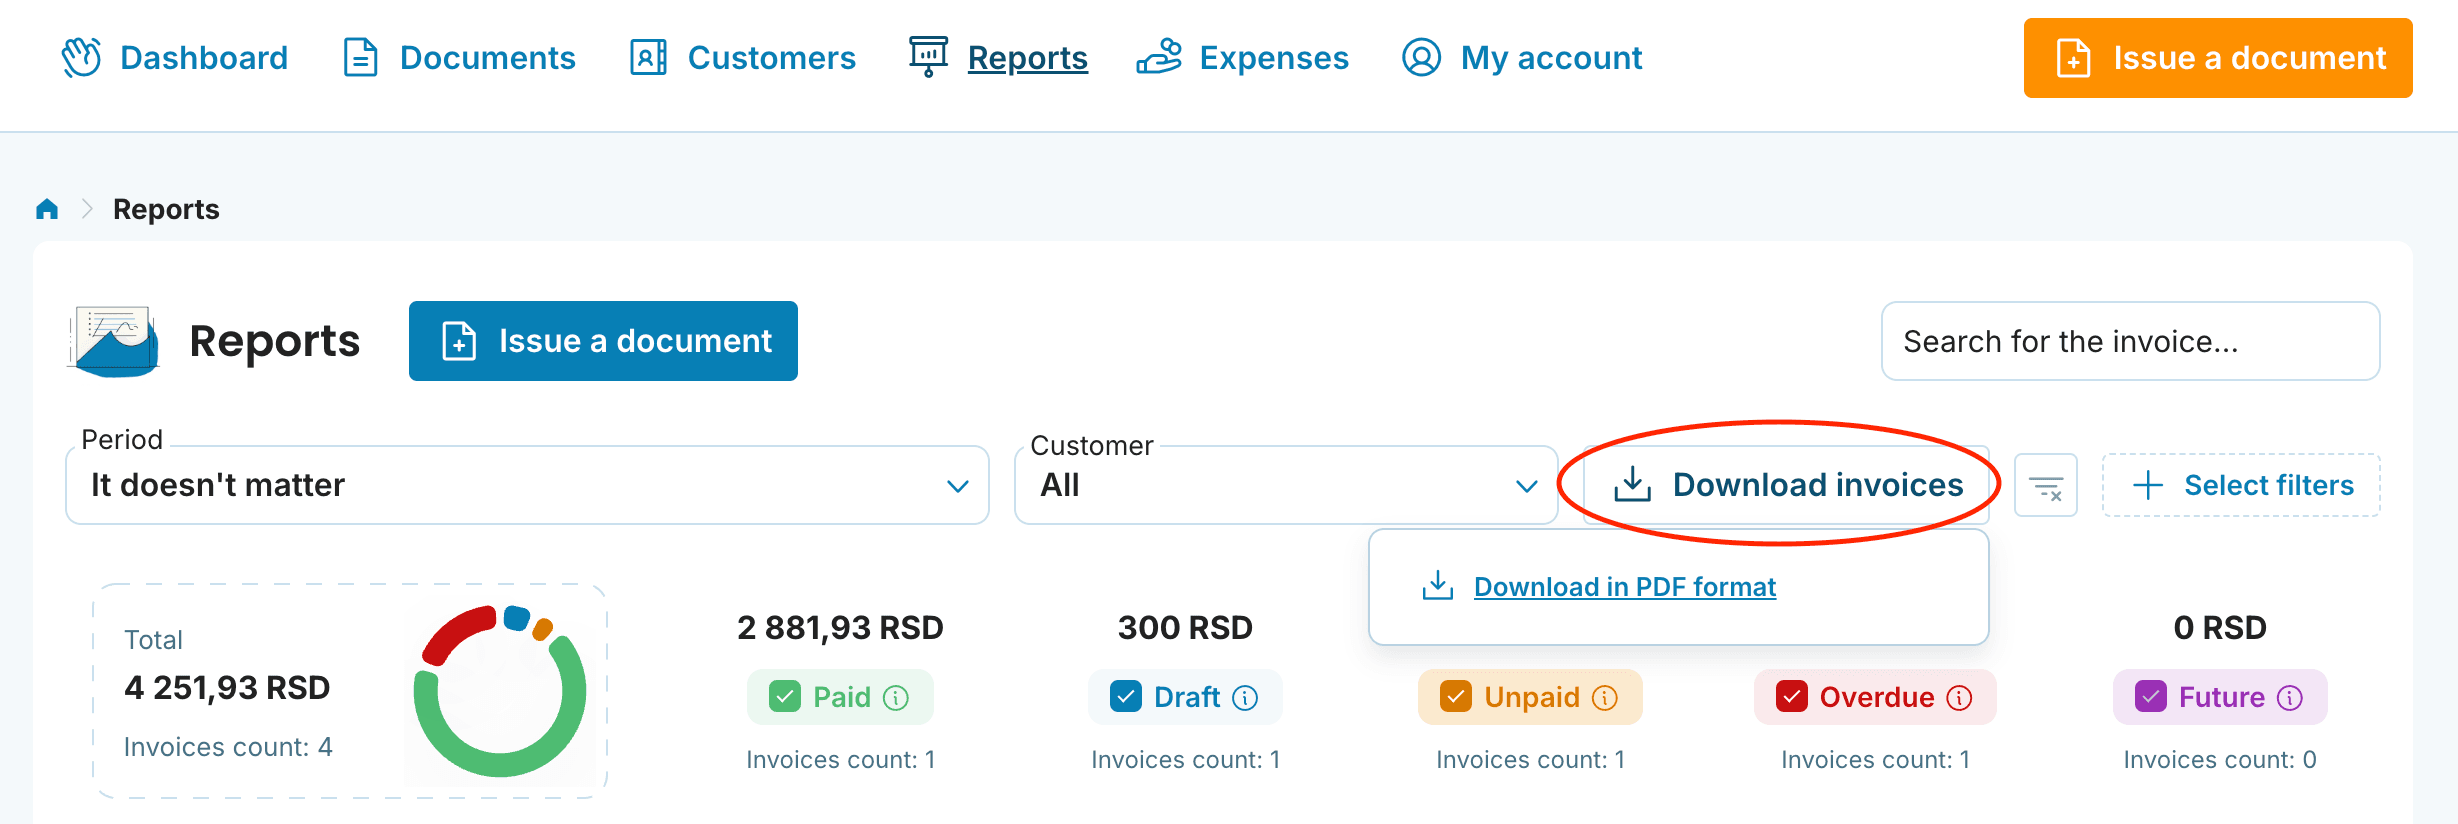Image resolution: width=2458 pixels, height=824 pixels.
Task: Click the Download in PDF format link
Action: [1624, 587]
